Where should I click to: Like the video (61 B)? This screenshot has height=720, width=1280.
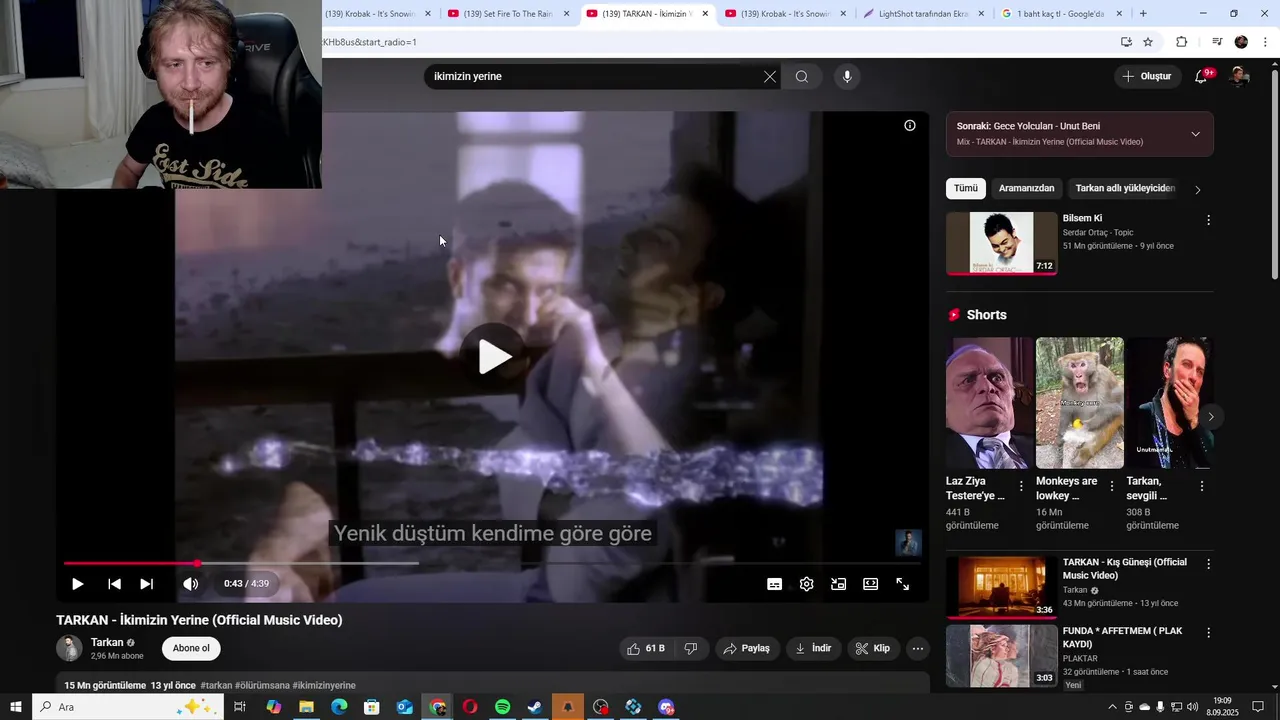coord(646,649)
